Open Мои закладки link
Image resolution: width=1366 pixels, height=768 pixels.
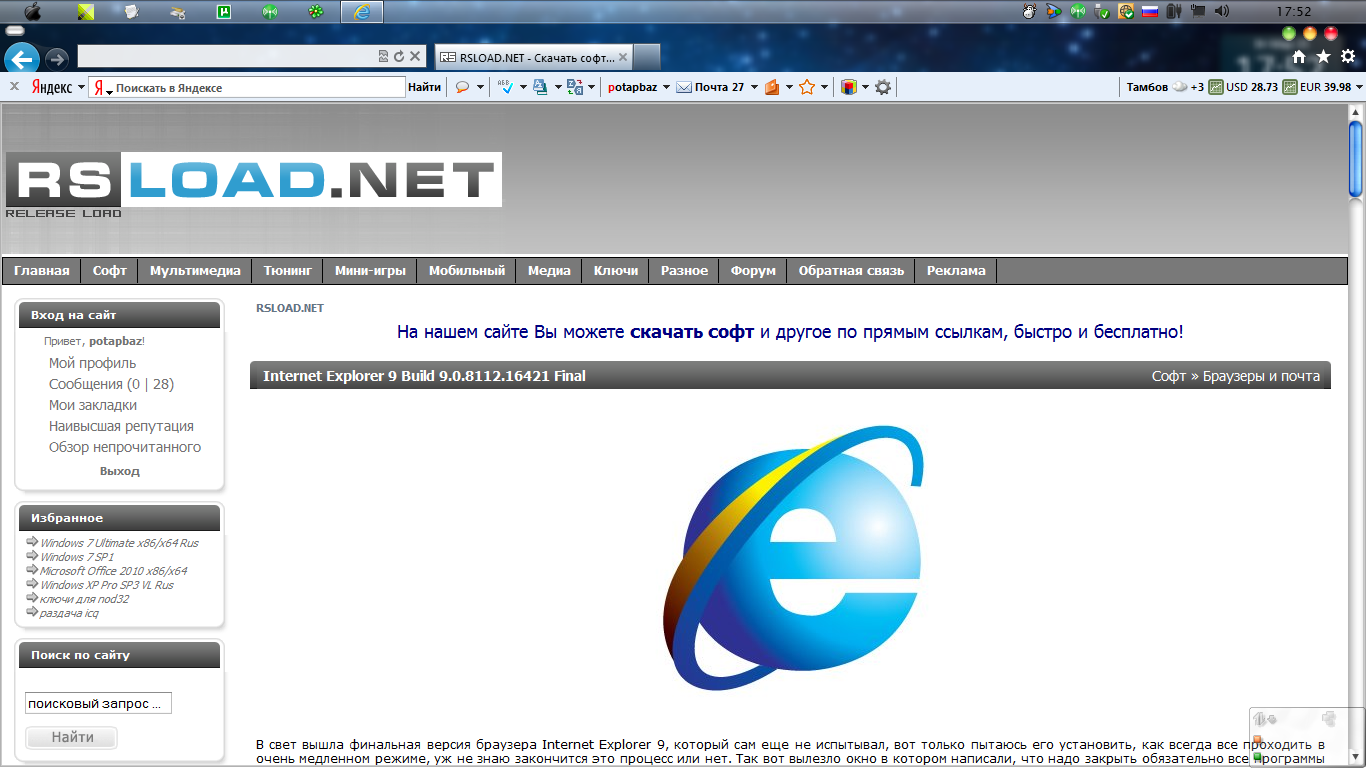click(93, 405)
